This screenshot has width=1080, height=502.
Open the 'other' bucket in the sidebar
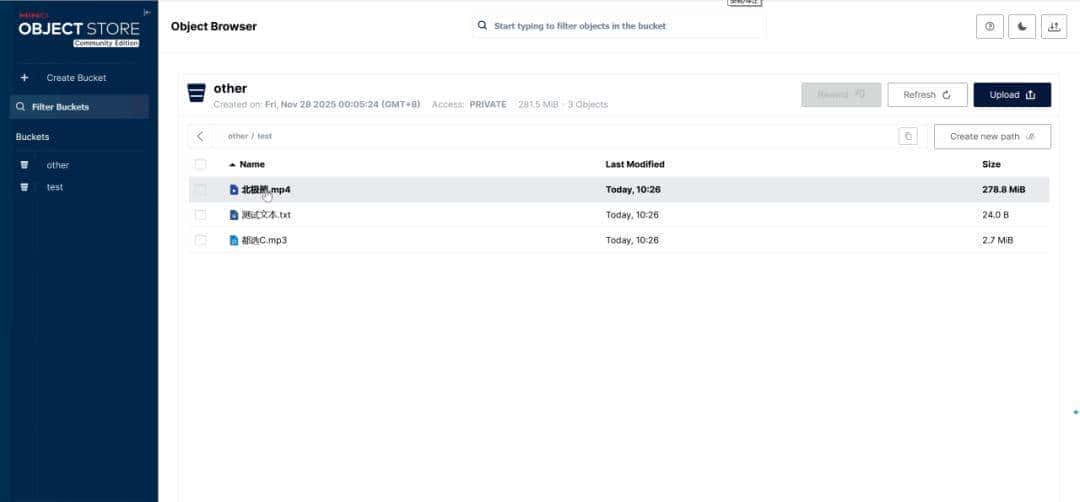58,165
